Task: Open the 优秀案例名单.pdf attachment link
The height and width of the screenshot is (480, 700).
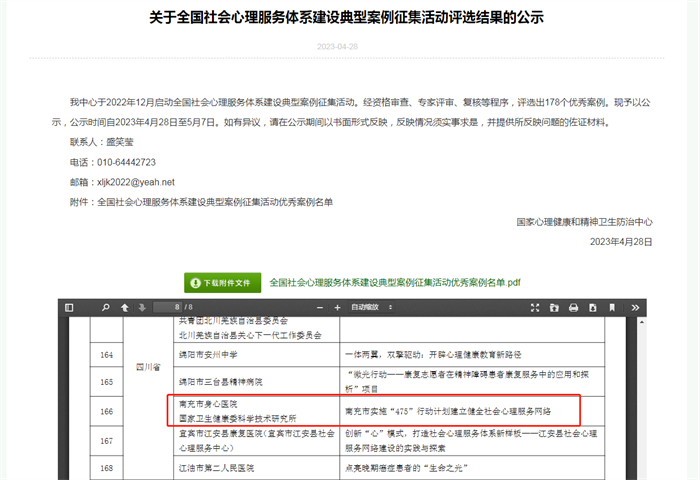Action: (x=394, y=283)
